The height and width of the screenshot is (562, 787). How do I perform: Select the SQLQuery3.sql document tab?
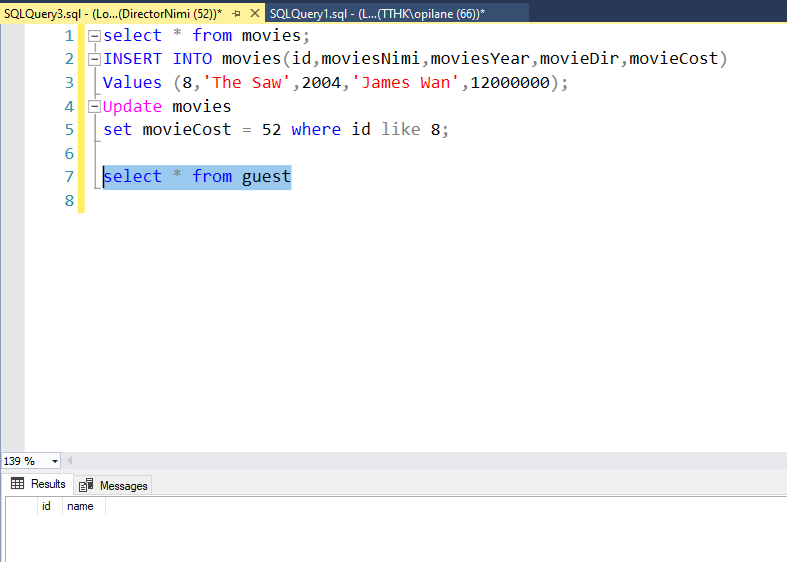112,13
